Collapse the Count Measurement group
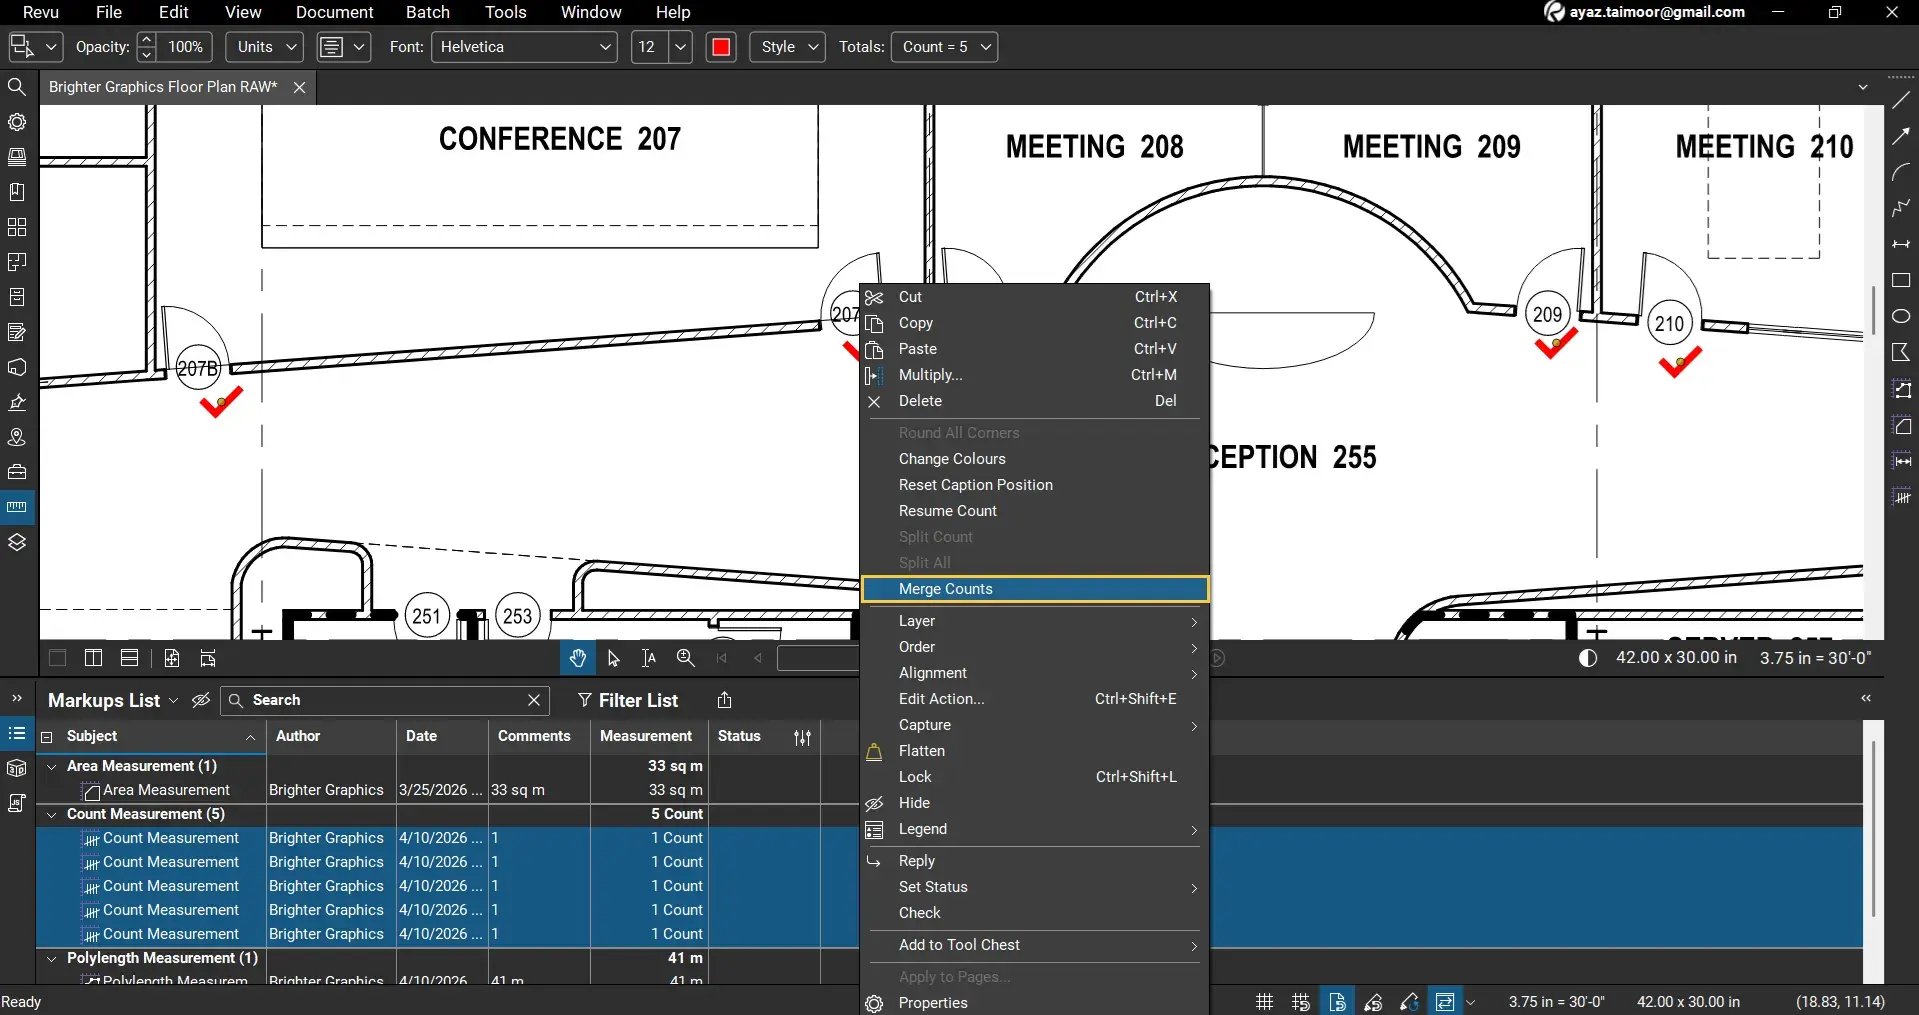1919x1015 pixels. 52,814
